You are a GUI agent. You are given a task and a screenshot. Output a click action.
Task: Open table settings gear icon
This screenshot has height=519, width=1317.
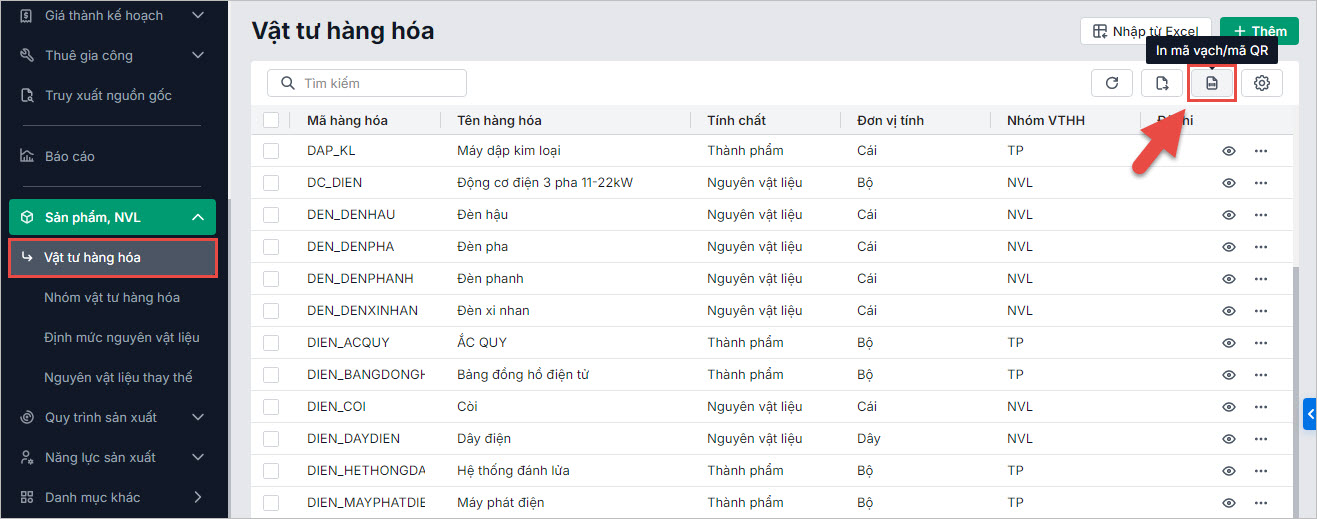point(1262,84)
